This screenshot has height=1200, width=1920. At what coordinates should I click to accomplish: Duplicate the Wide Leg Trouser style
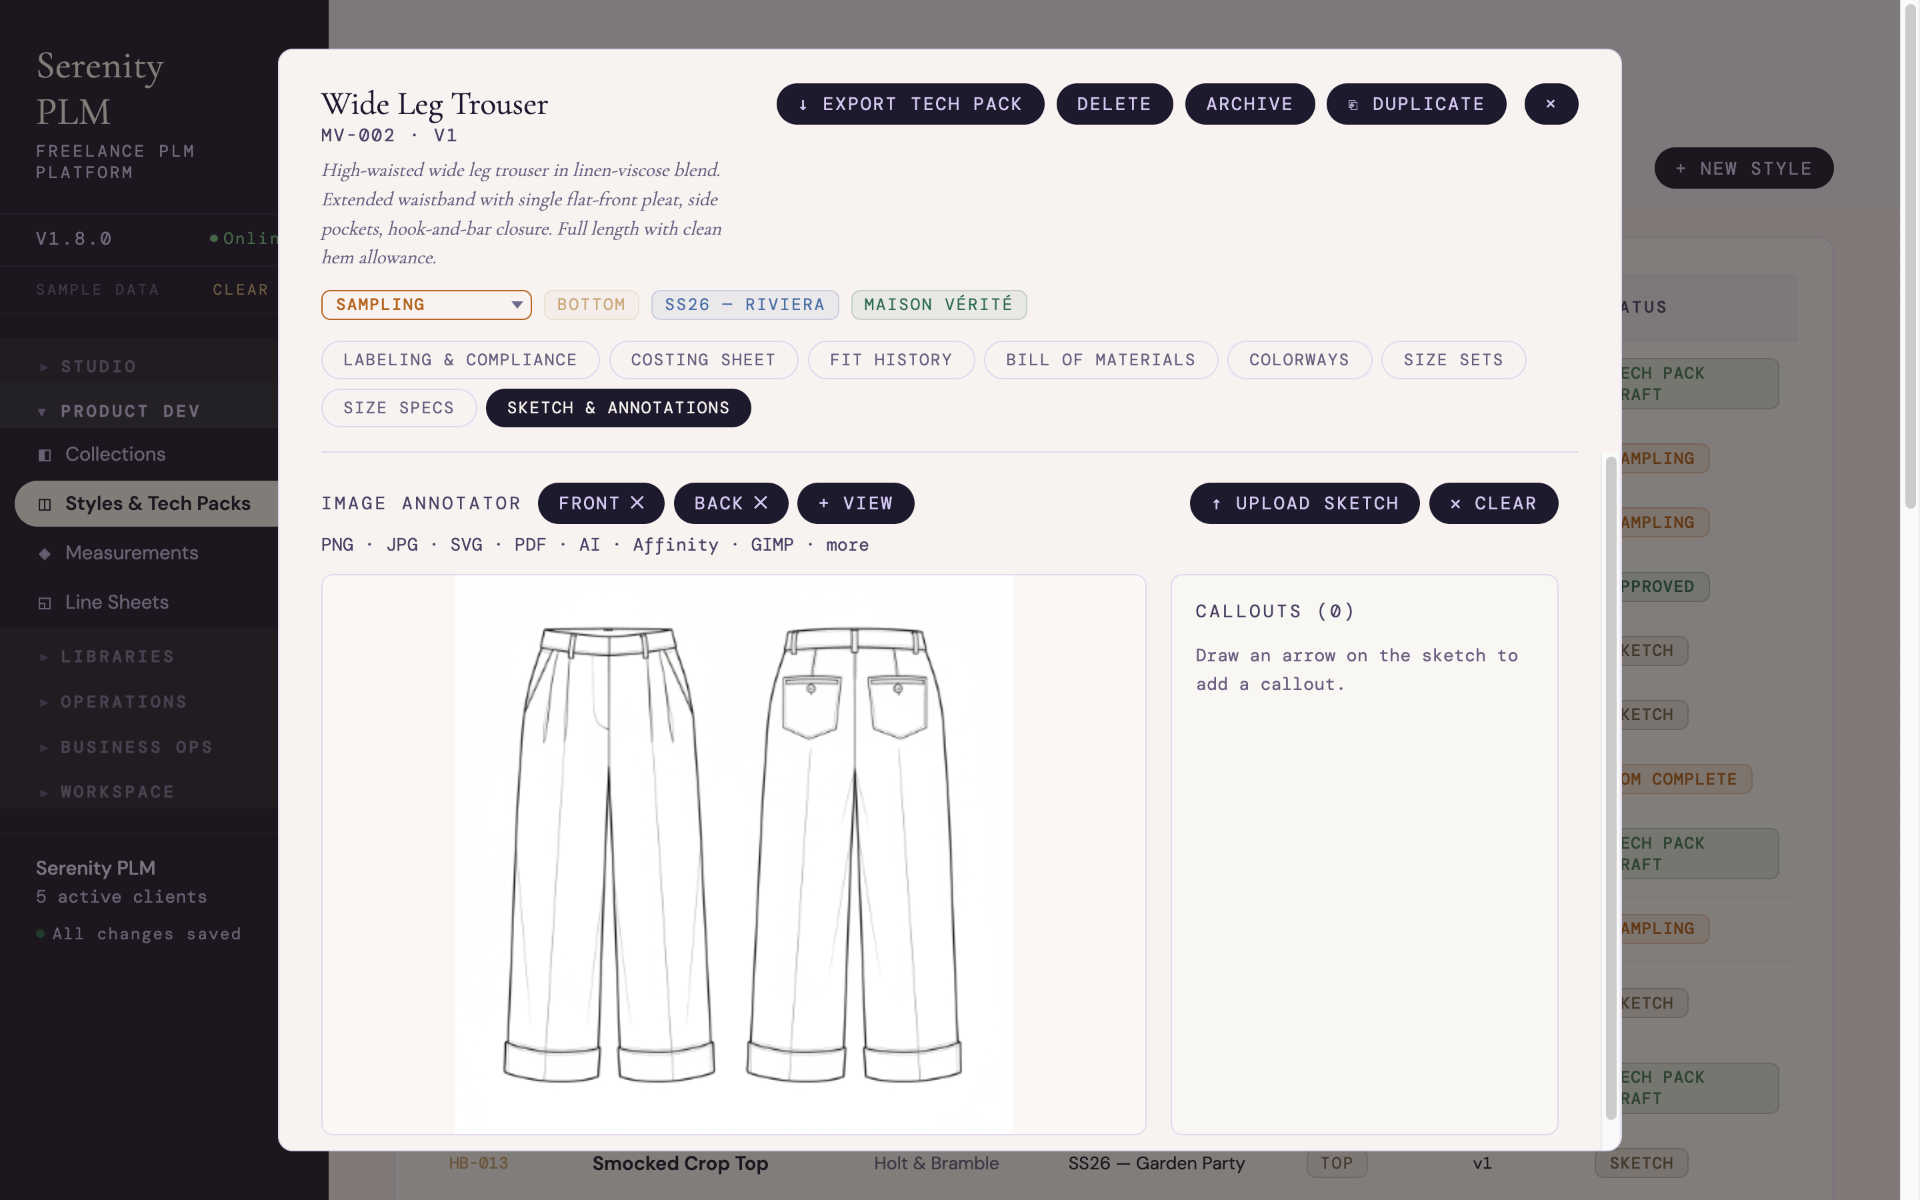[1416, 104]
